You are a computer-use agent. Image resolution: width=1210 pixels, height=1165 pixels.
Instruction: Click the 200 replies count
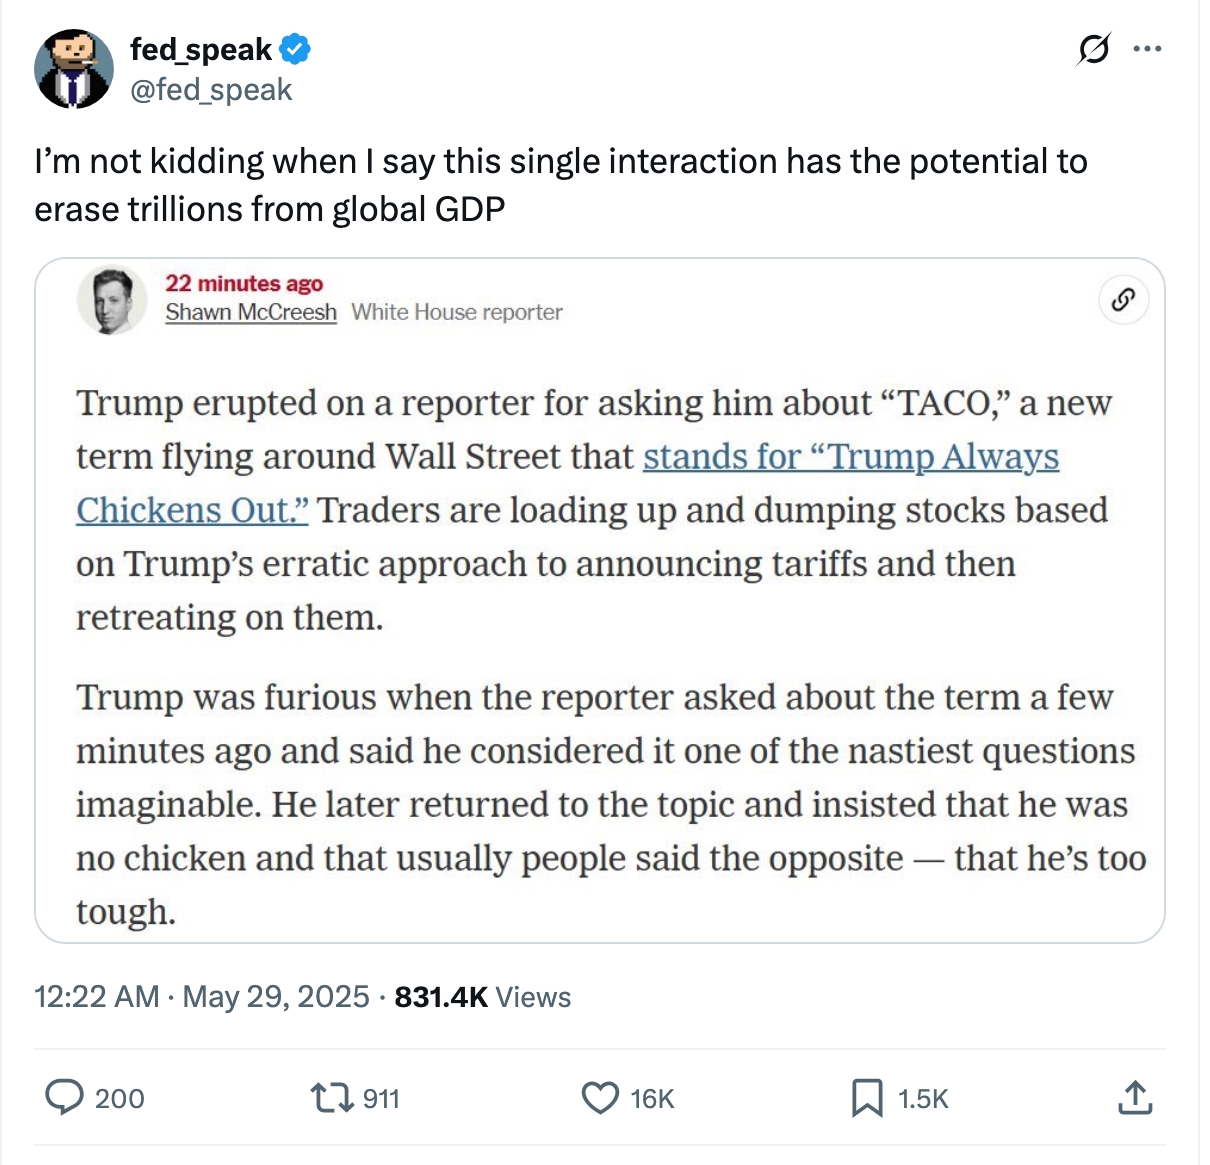click(119, 1099)
